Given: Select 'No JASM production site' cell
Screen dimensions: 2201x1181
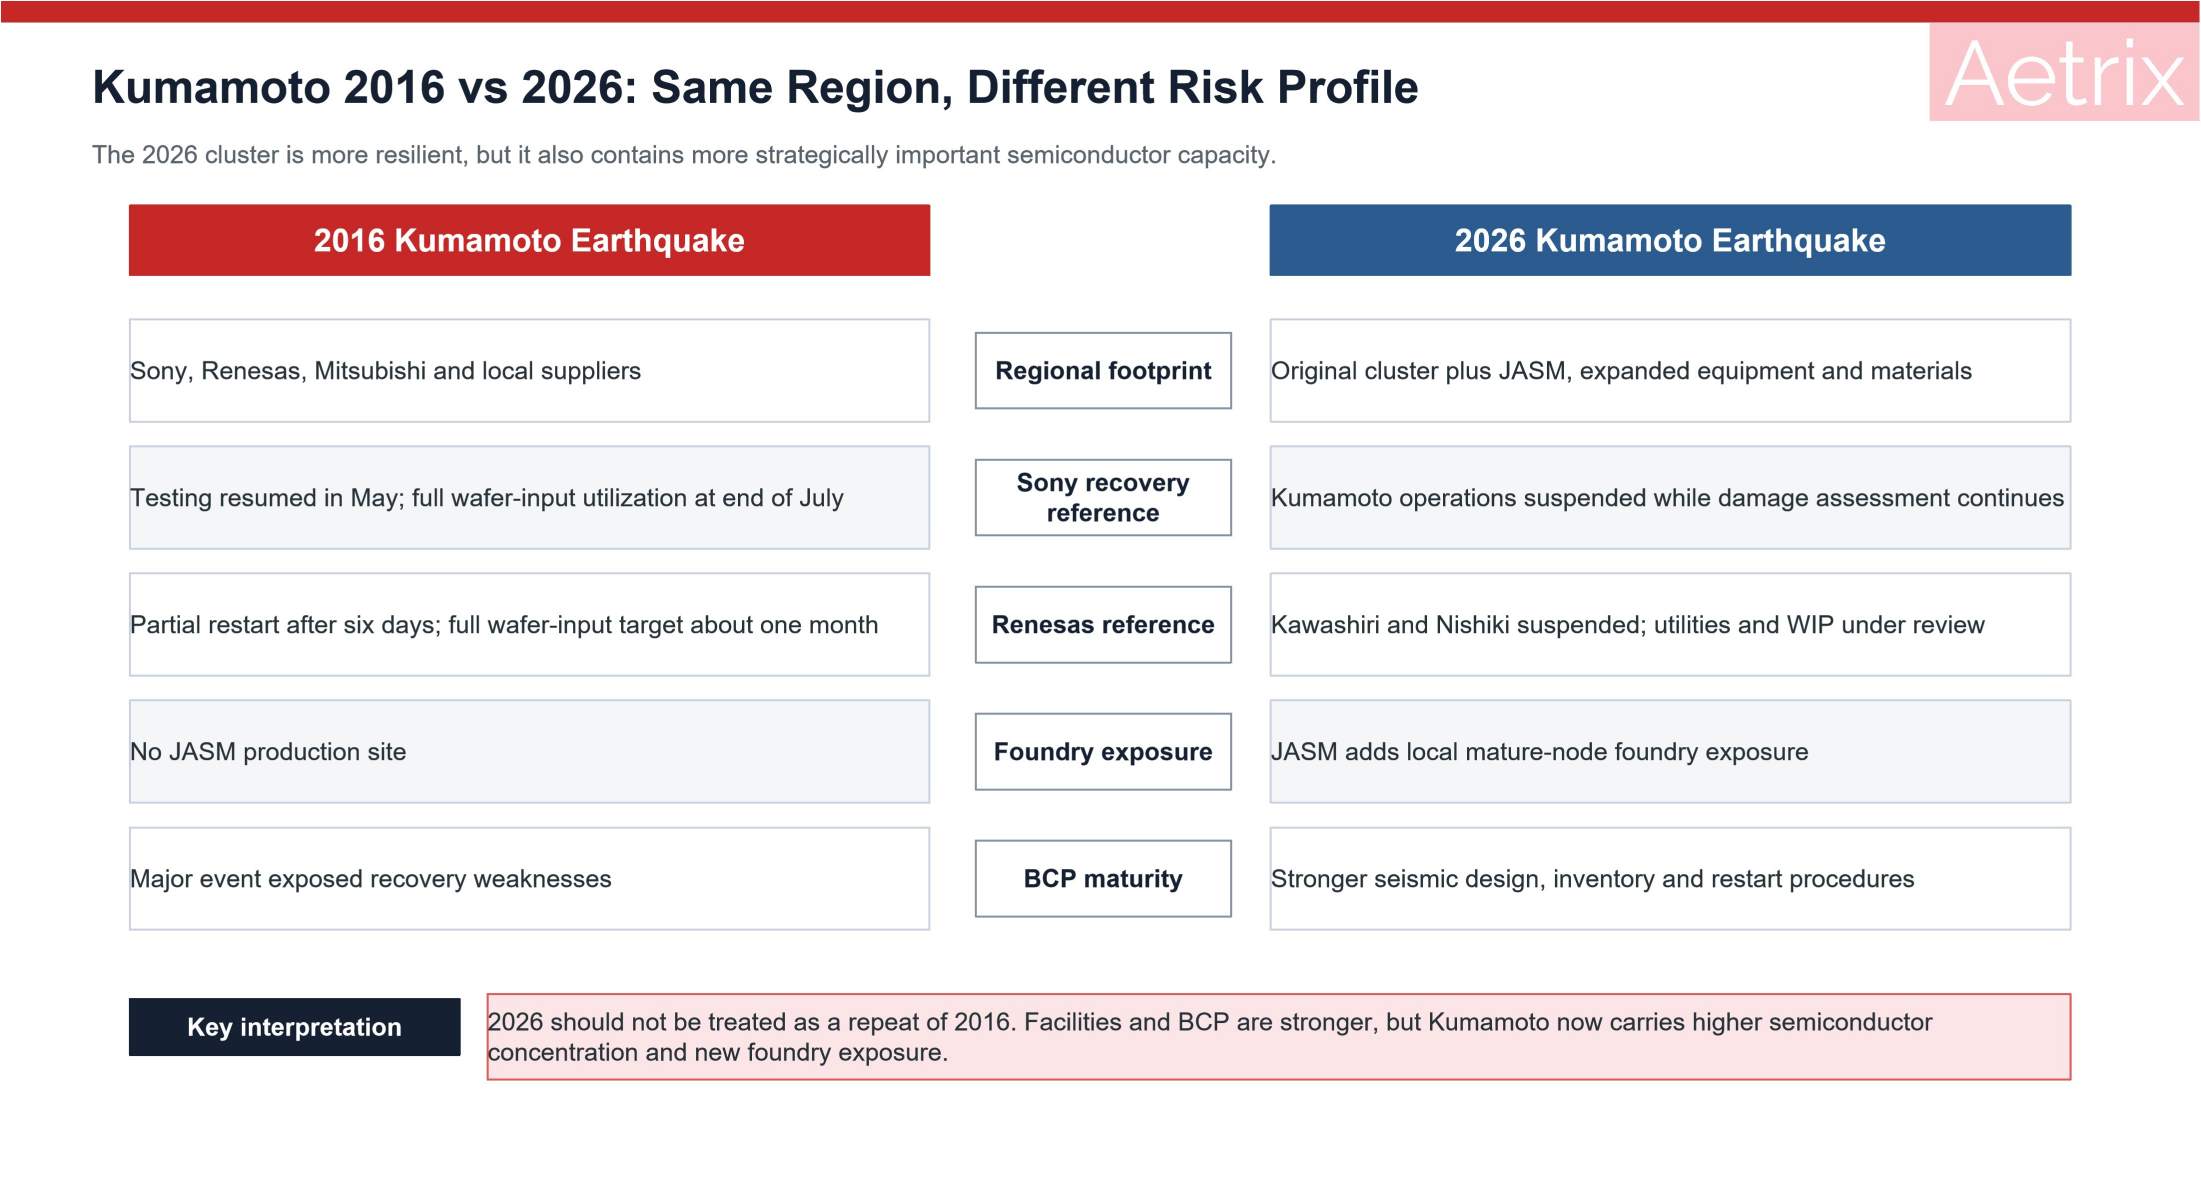Looking at the screenshot, I should pos(529,752).
